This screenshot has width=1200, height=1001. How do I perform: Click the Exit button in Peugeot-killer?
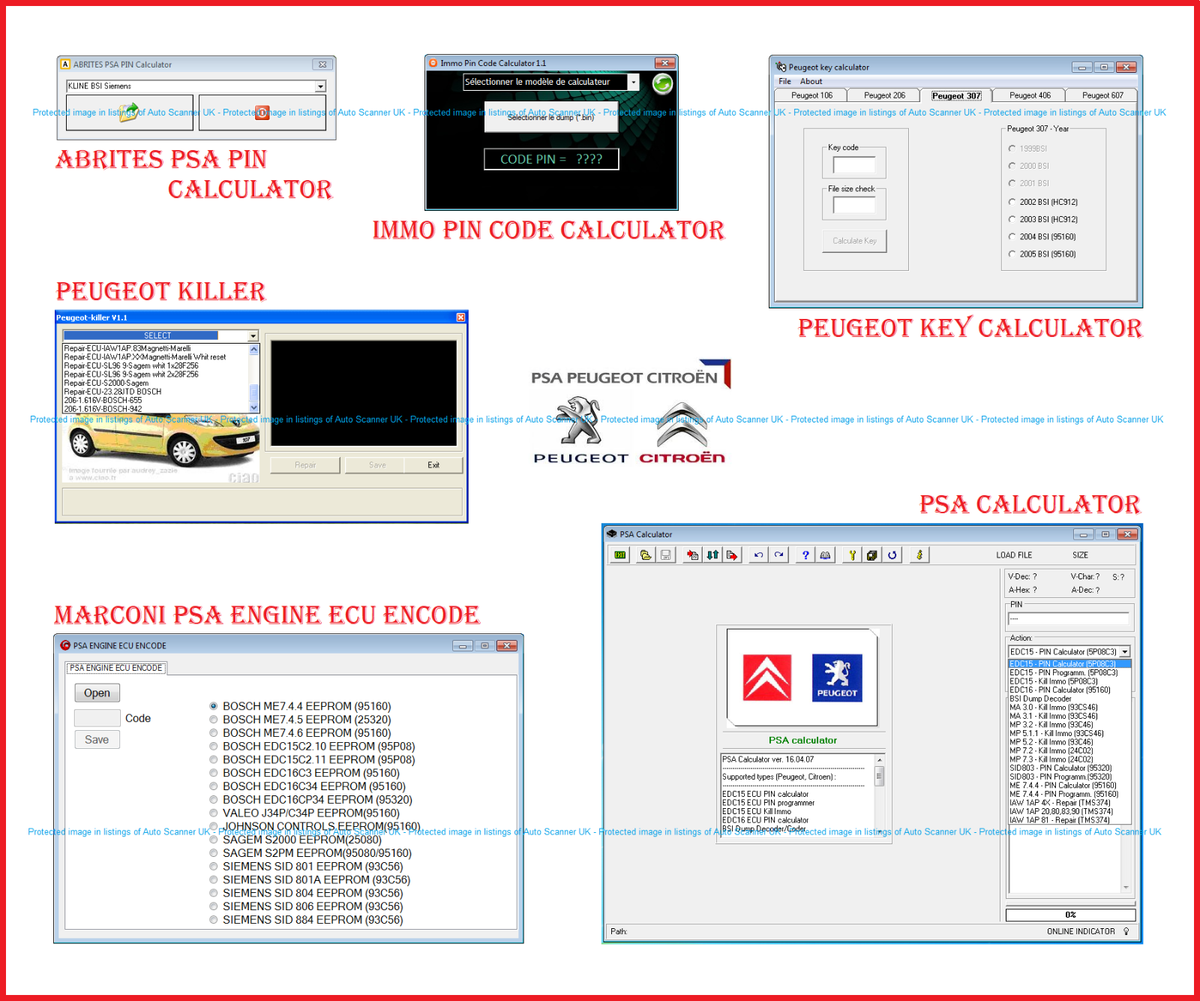433,465
